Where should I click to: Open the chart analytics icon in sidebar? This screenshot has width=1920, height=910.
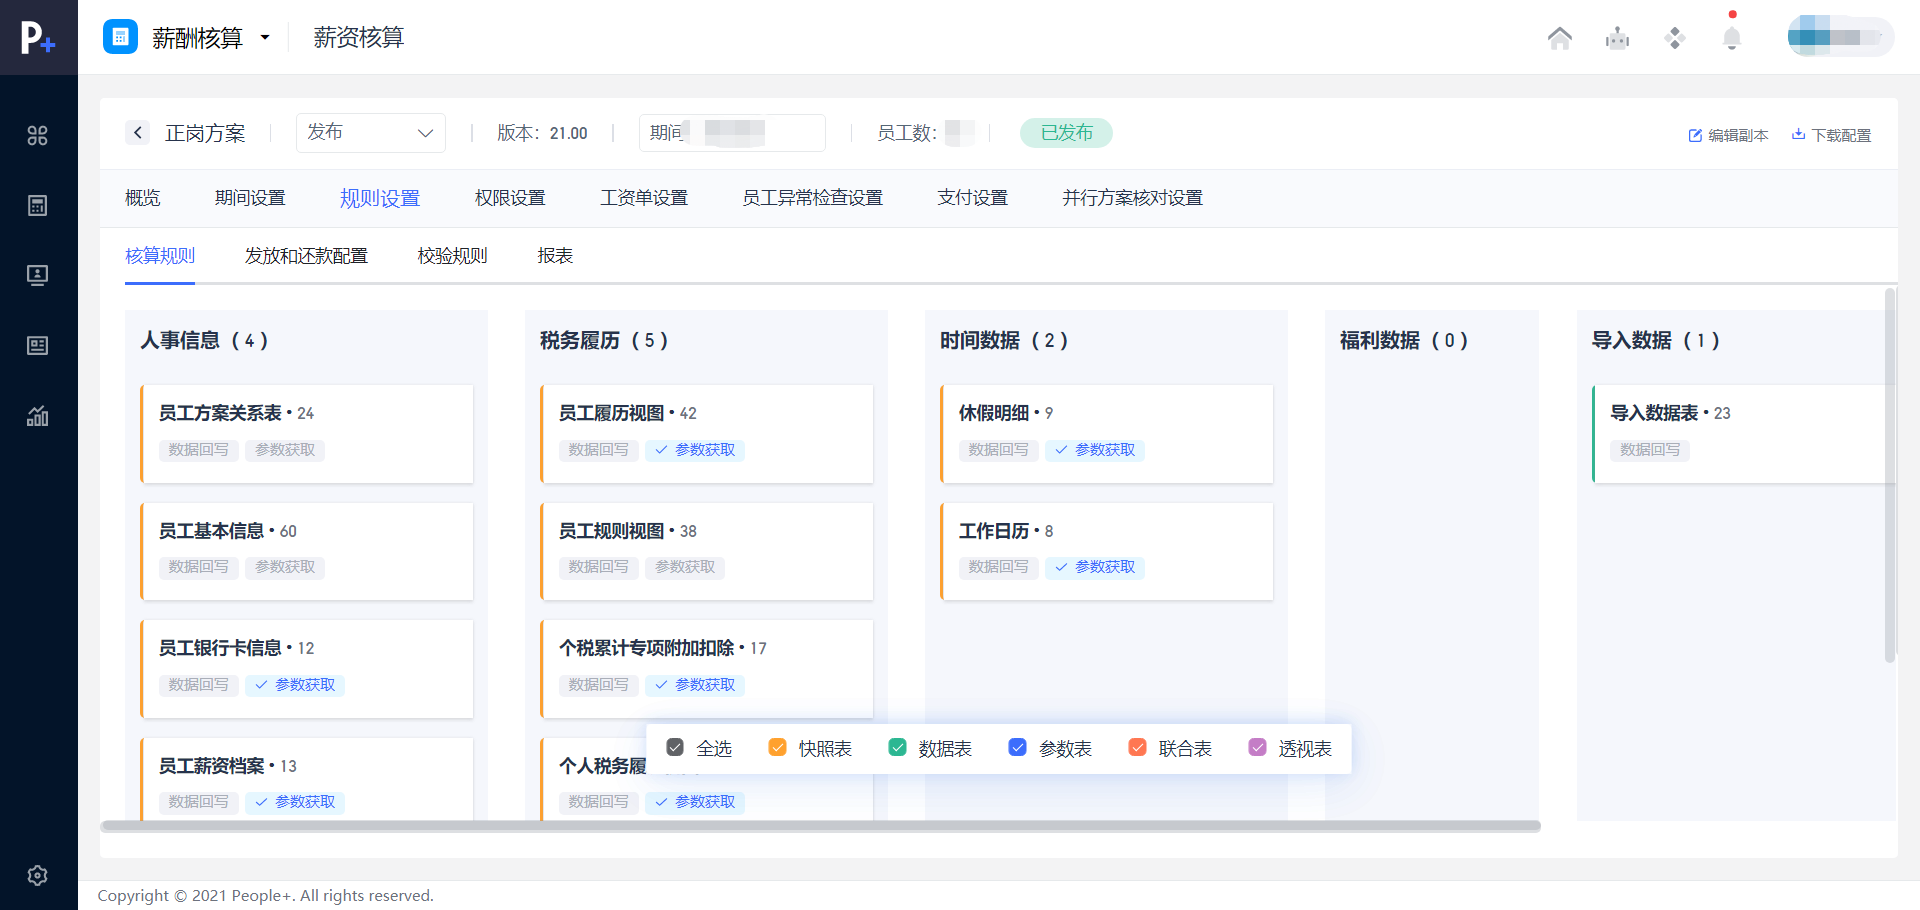coord(38,416)
